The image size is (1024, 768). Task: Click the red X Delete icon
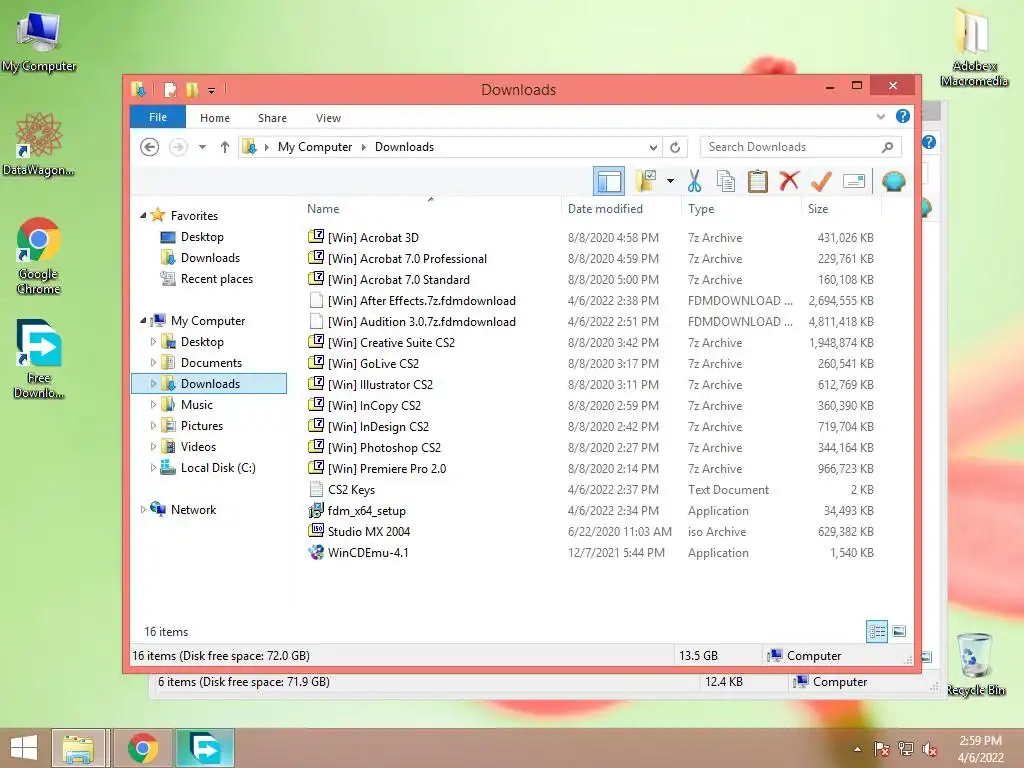[x=790, y=181]
